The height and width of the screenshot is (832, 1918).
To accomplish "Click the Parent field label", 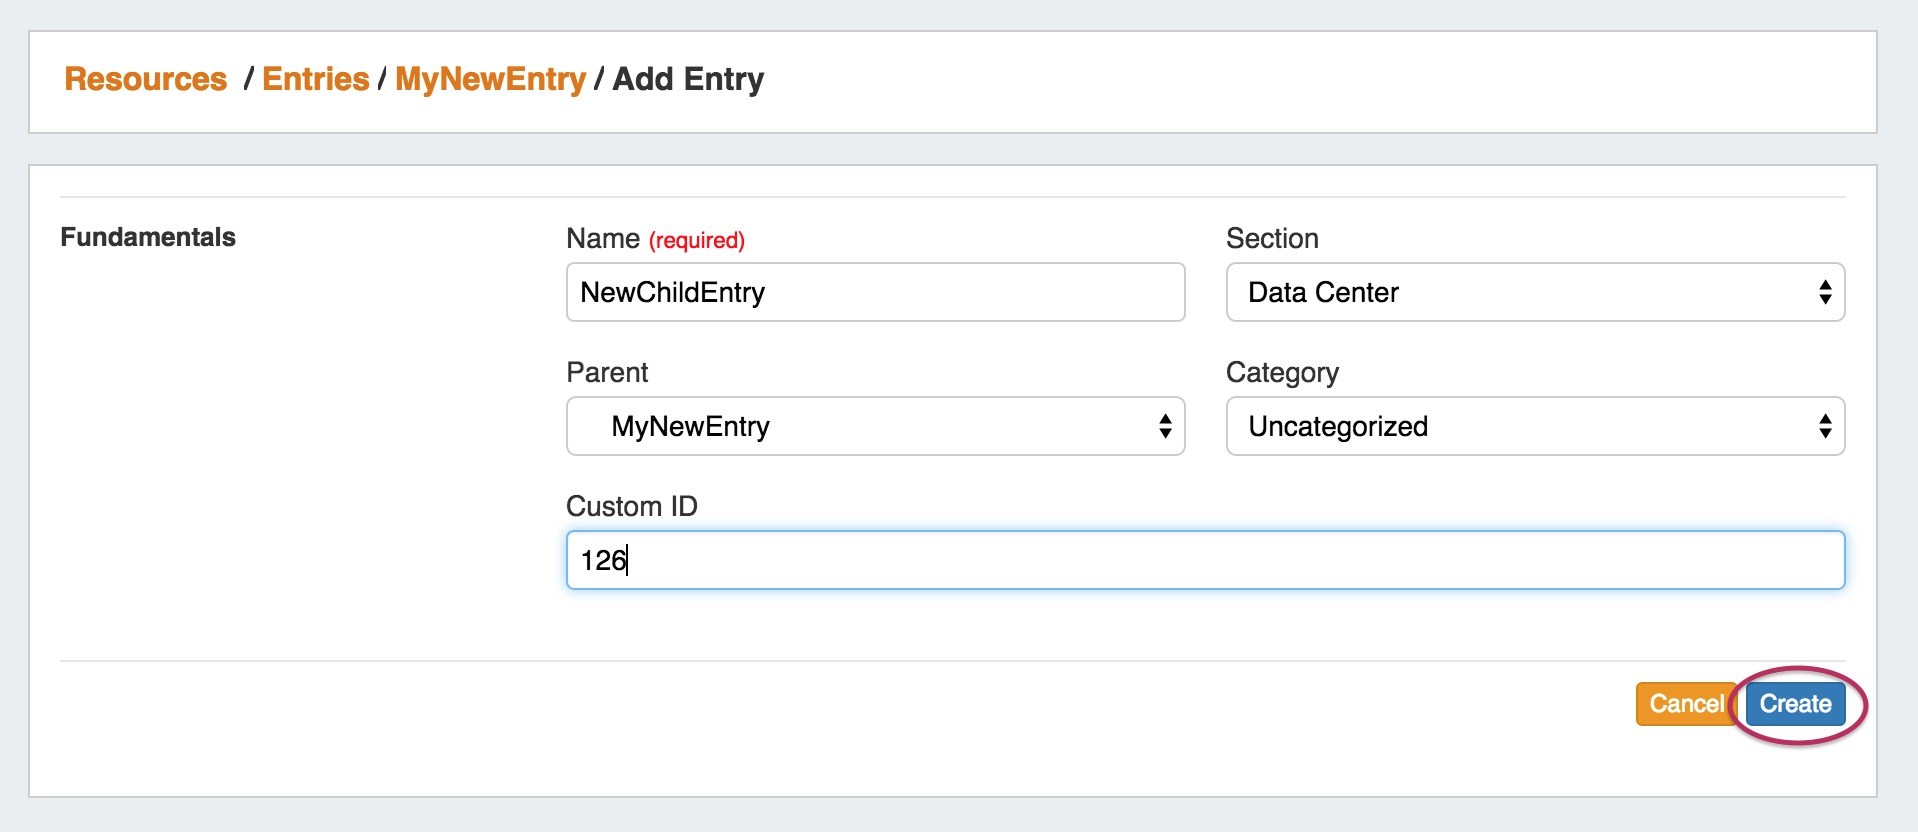I will click(x=607, y=372).
